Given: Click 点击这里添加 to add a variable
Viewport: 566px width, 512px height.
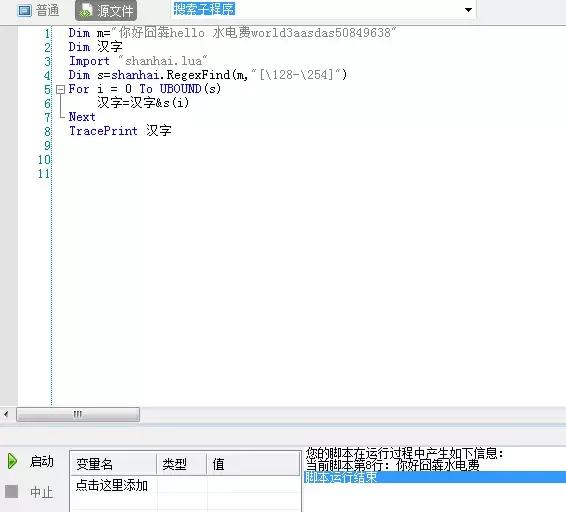Looking at the screenshot, I should pos(112,486).
